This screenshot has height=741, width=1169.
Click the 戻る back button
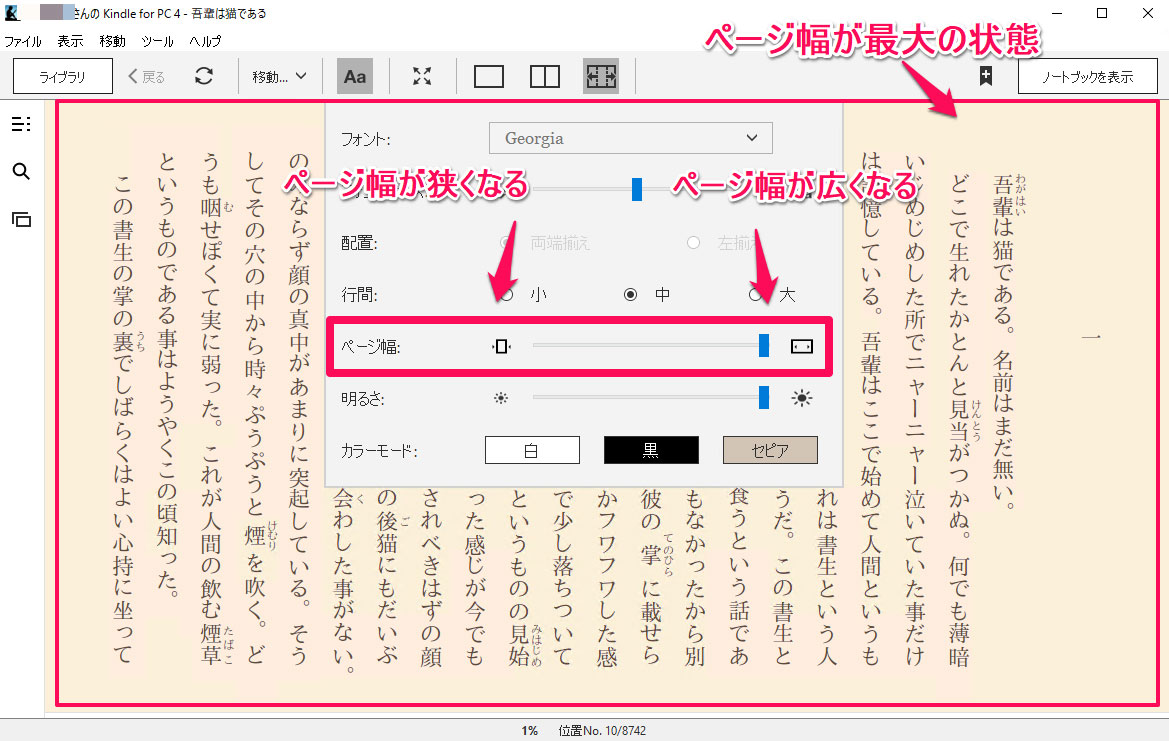(x=146, y=76)
